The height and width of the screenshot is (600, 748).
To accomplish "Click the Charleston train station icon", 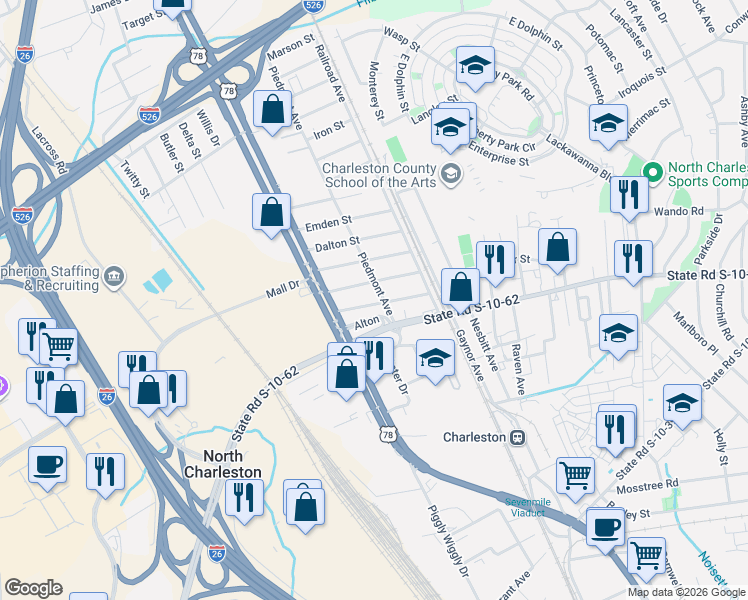I will click(x=518, y=437).
